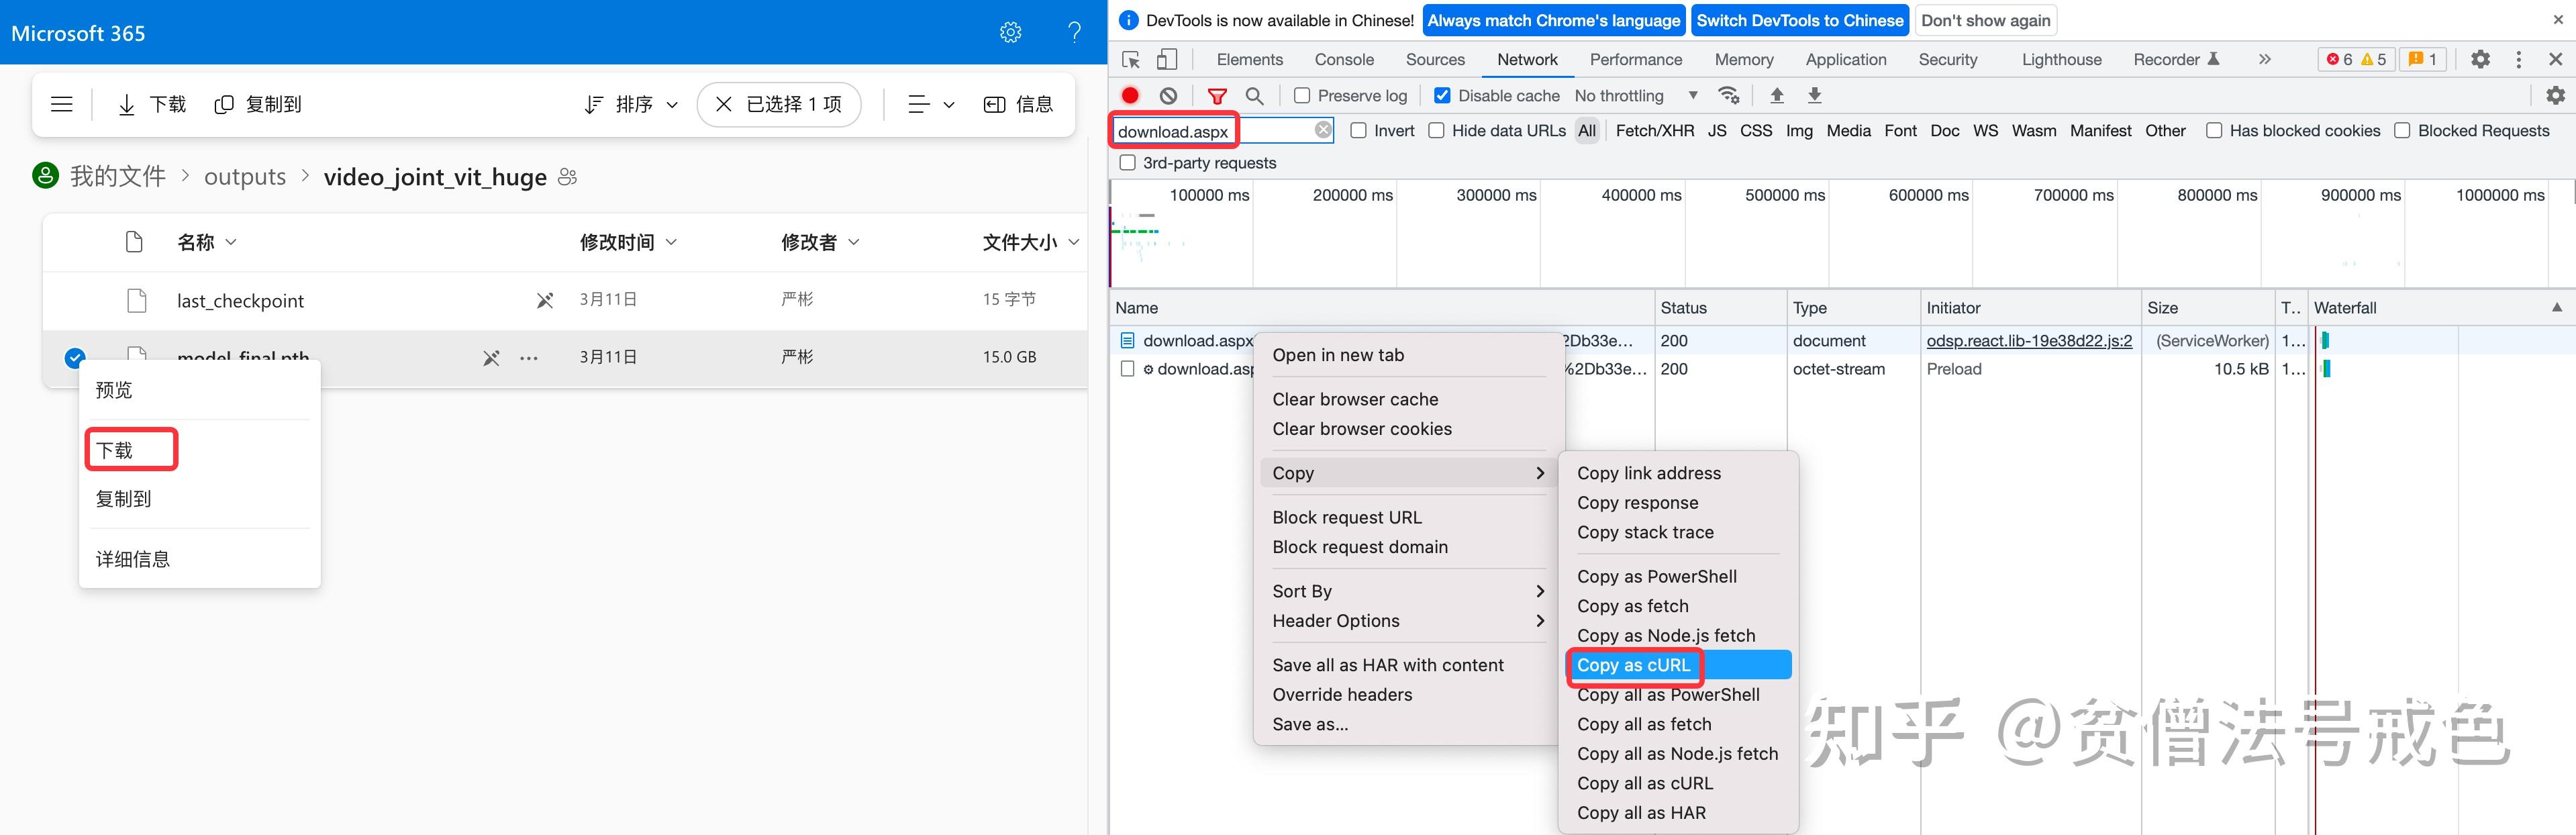Viewport: 2576px width, 835px height.
Task: Clear the network log
Action: click(1168, 95)
